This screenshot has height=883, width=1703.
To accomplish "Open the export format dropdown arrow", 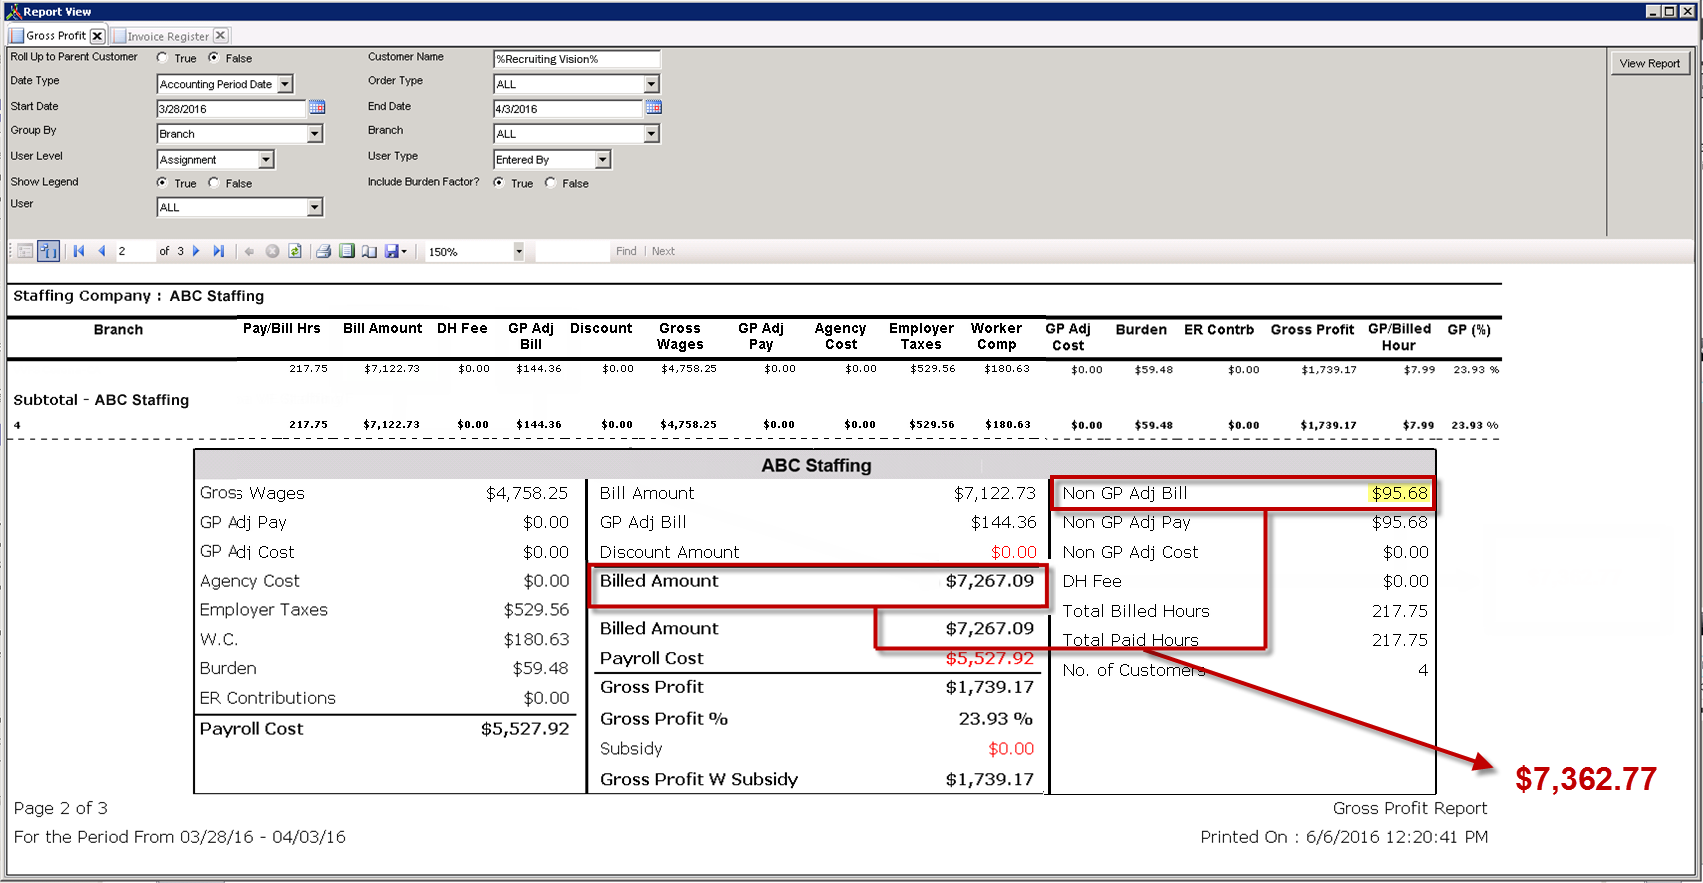I will [x=404, y=252].
